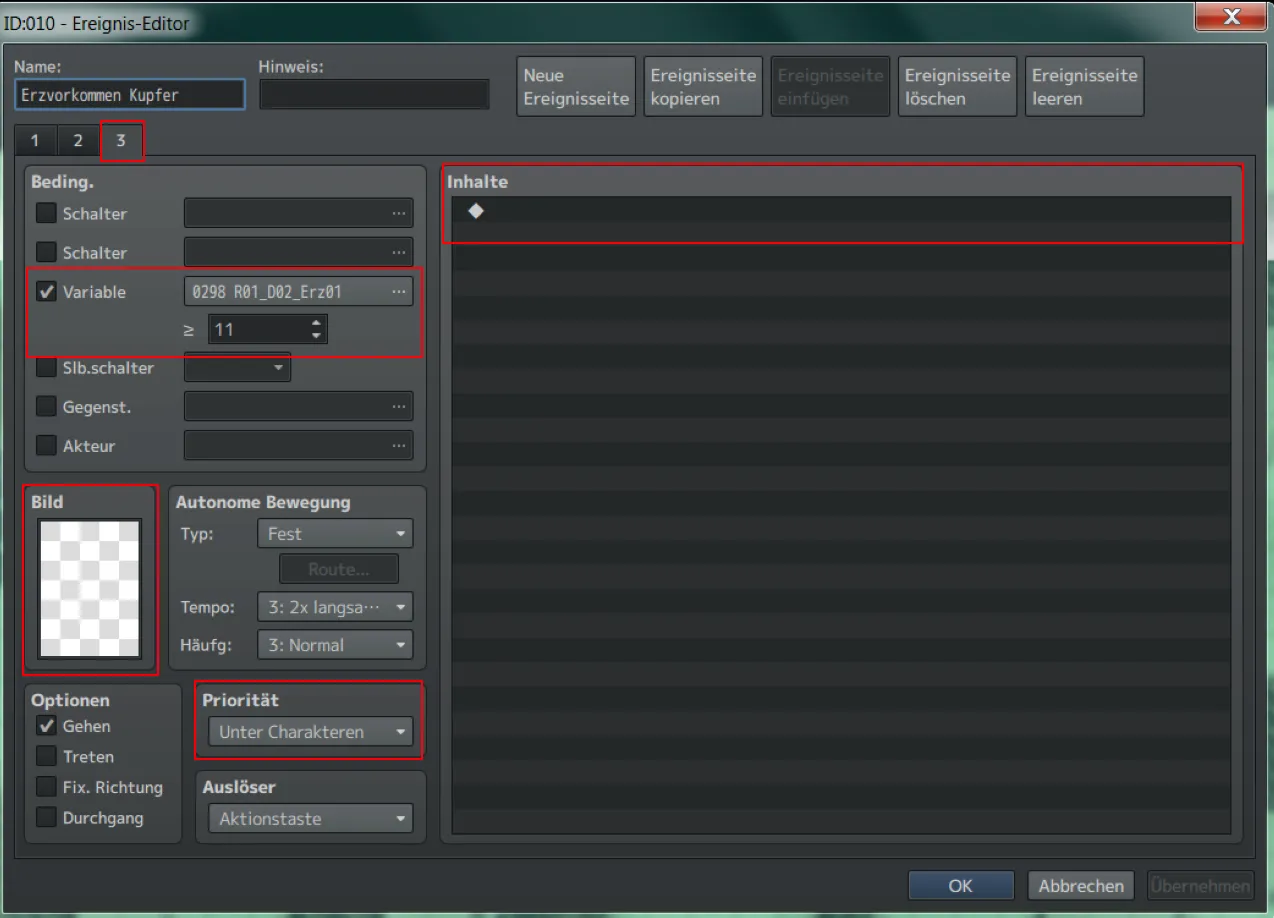The height and width of the screenshot is (918, 1274).
Task: Open the Typ dropdown showing Fest
Action: (335, 534)
